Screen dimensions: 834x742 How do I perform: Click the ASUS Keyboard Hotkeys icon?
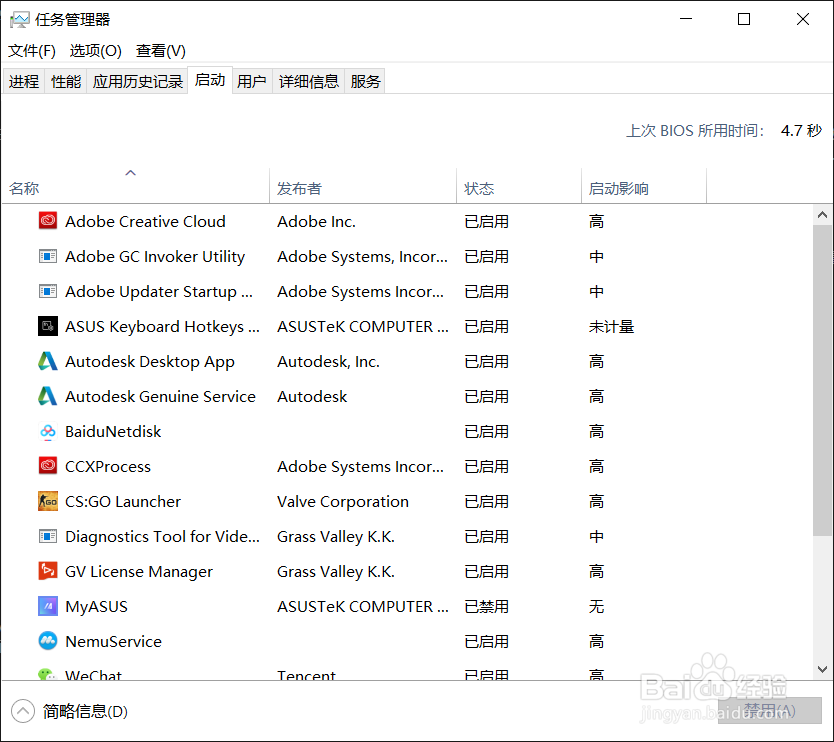[48, 326]
